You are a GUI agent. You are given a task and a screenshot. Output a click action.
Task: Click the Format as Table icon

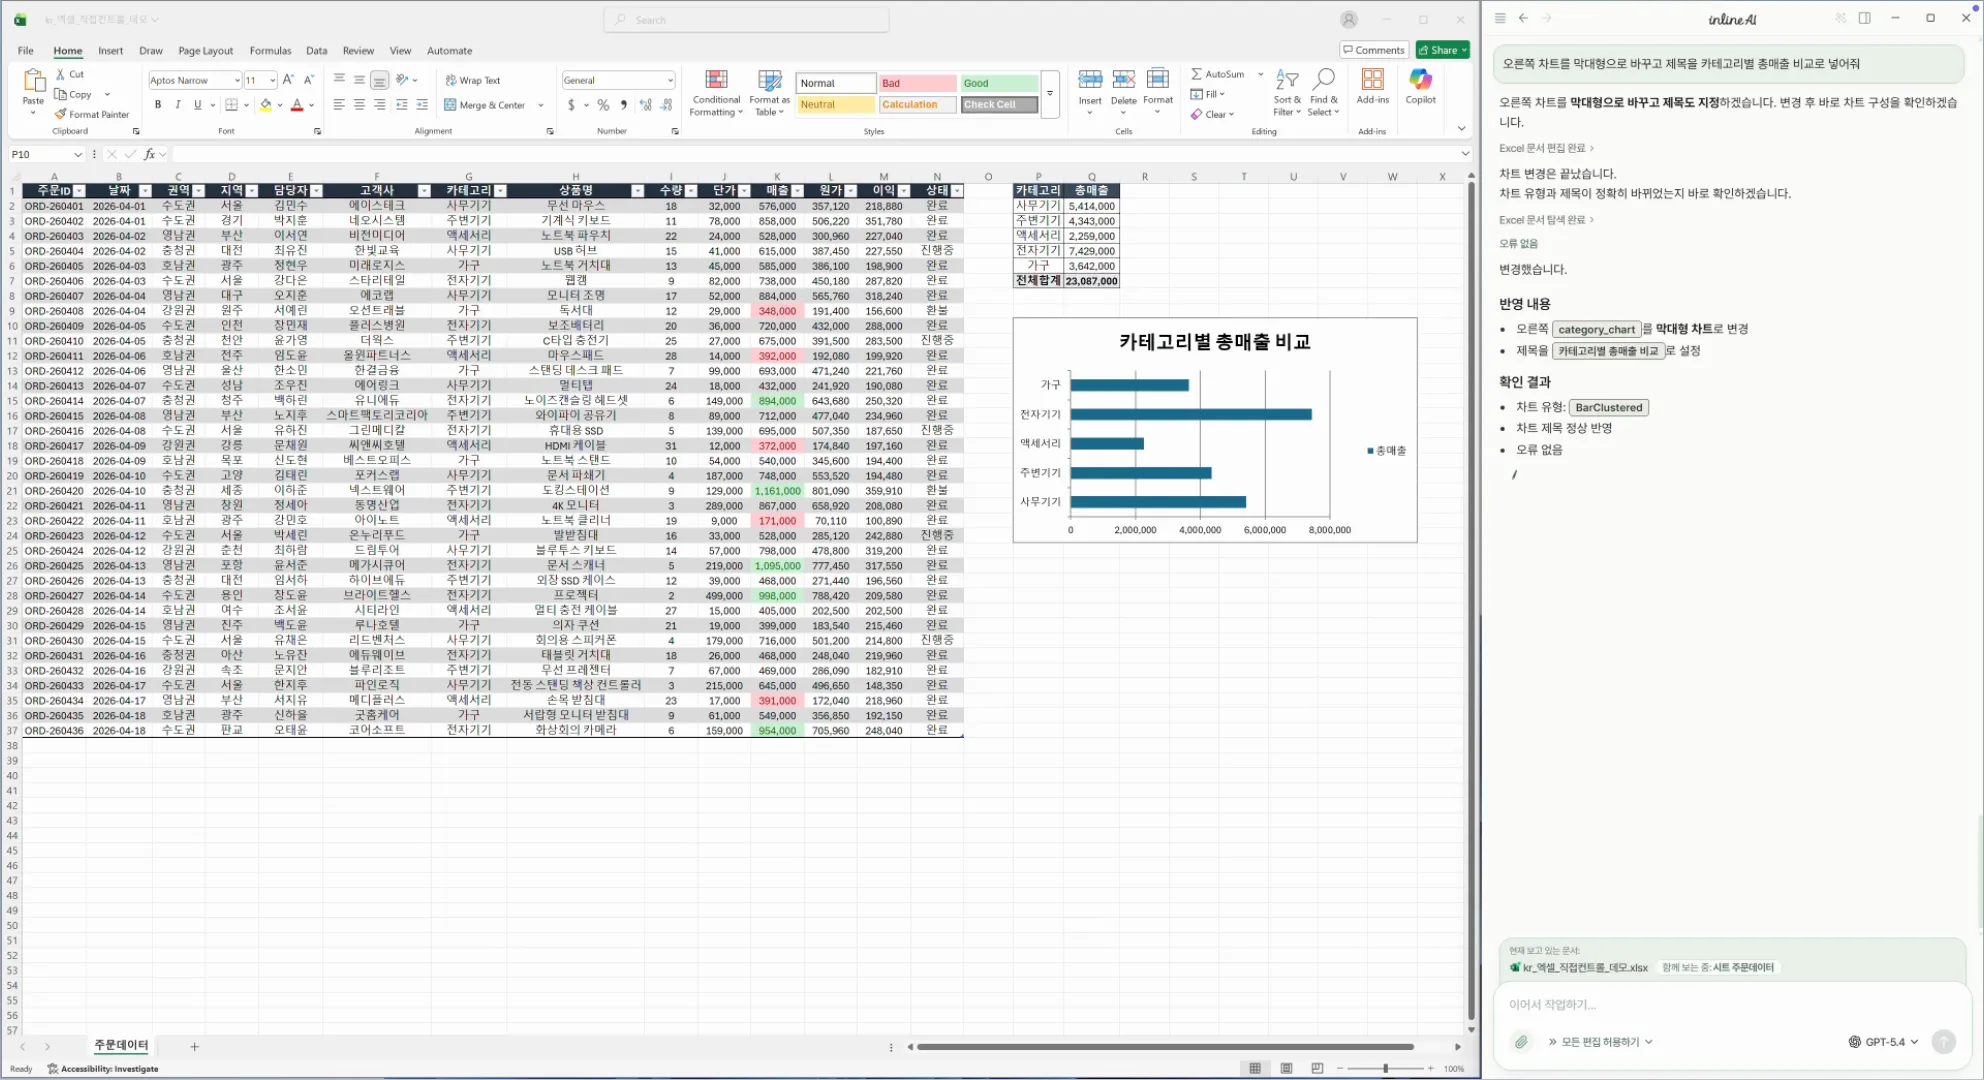coord(769,81)
